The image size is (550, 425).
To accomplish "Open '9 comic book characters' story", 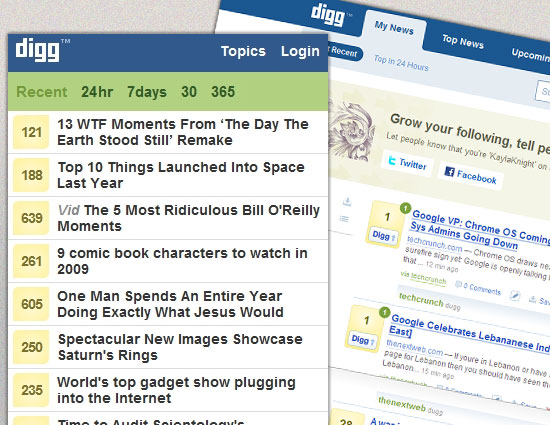I will coord(182,261).
